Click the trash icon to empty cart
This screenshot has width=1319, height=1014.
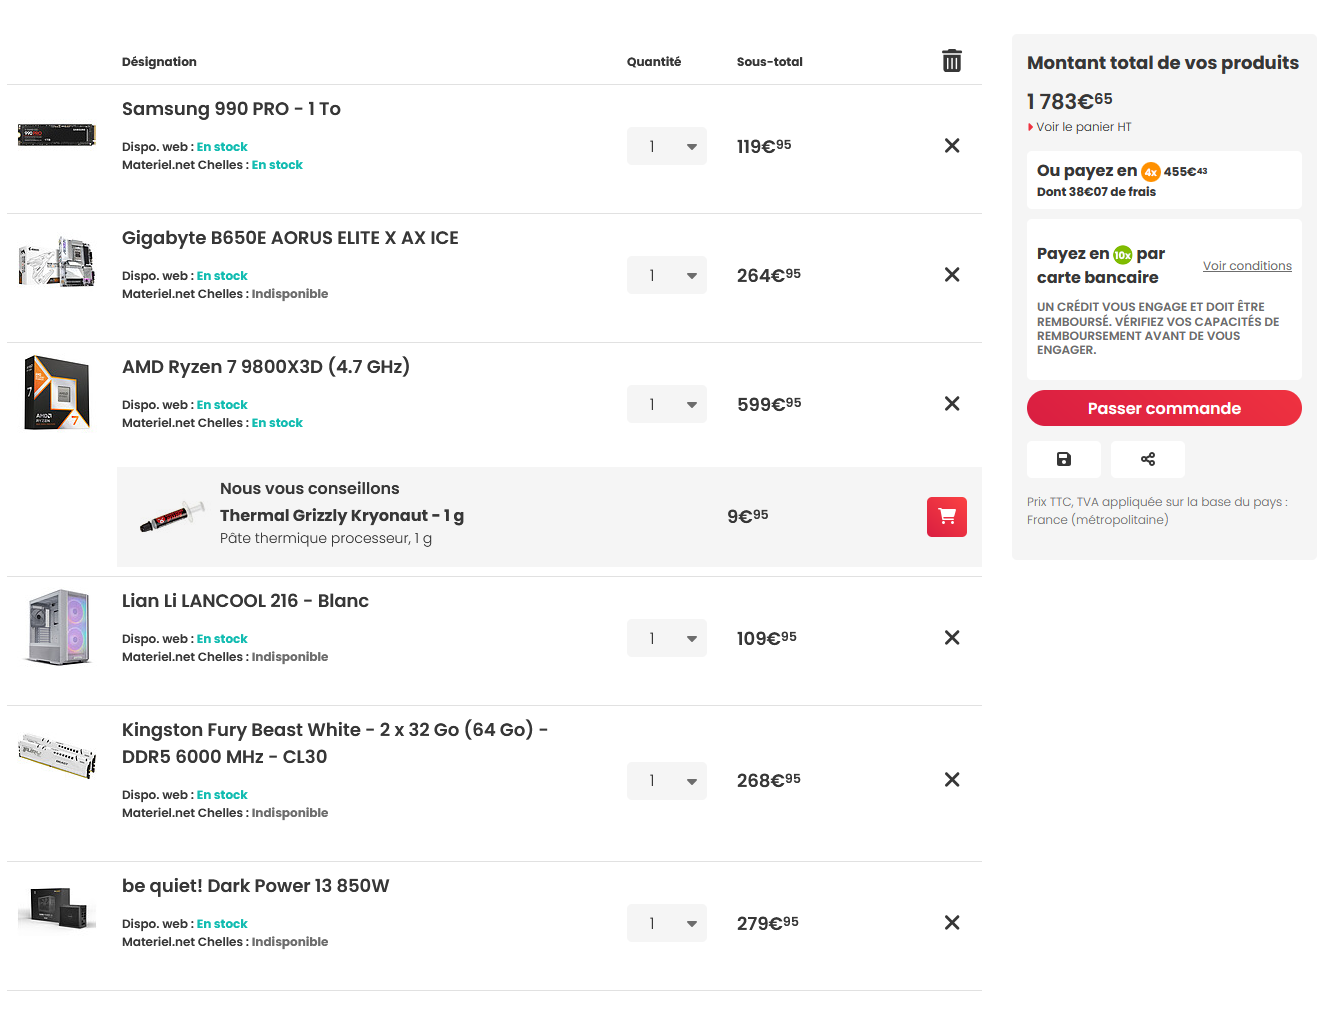(952, 61)
